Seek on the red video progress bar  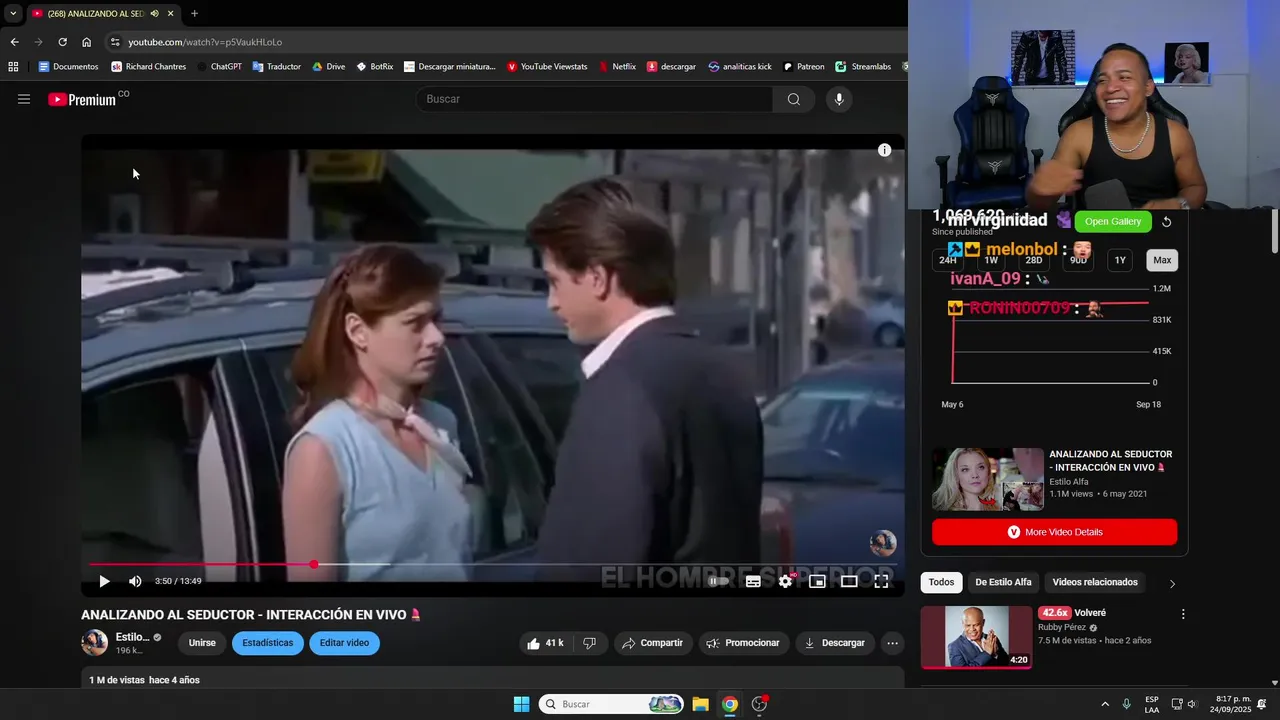coord(493,565)
